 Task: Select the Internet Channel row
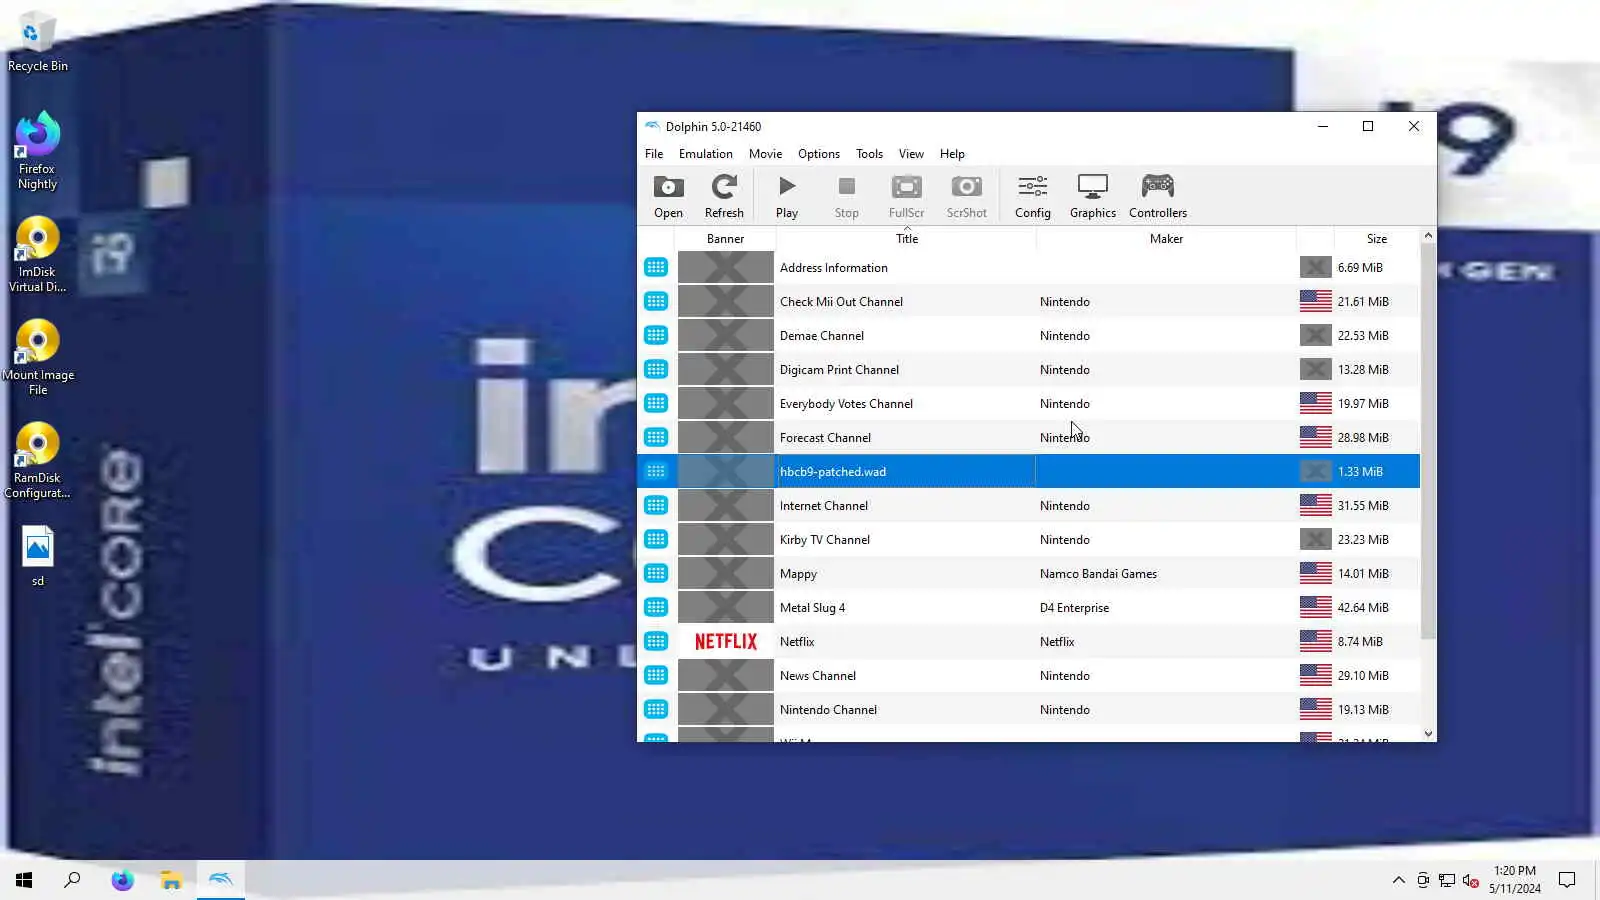click(x=1028, y=506)
